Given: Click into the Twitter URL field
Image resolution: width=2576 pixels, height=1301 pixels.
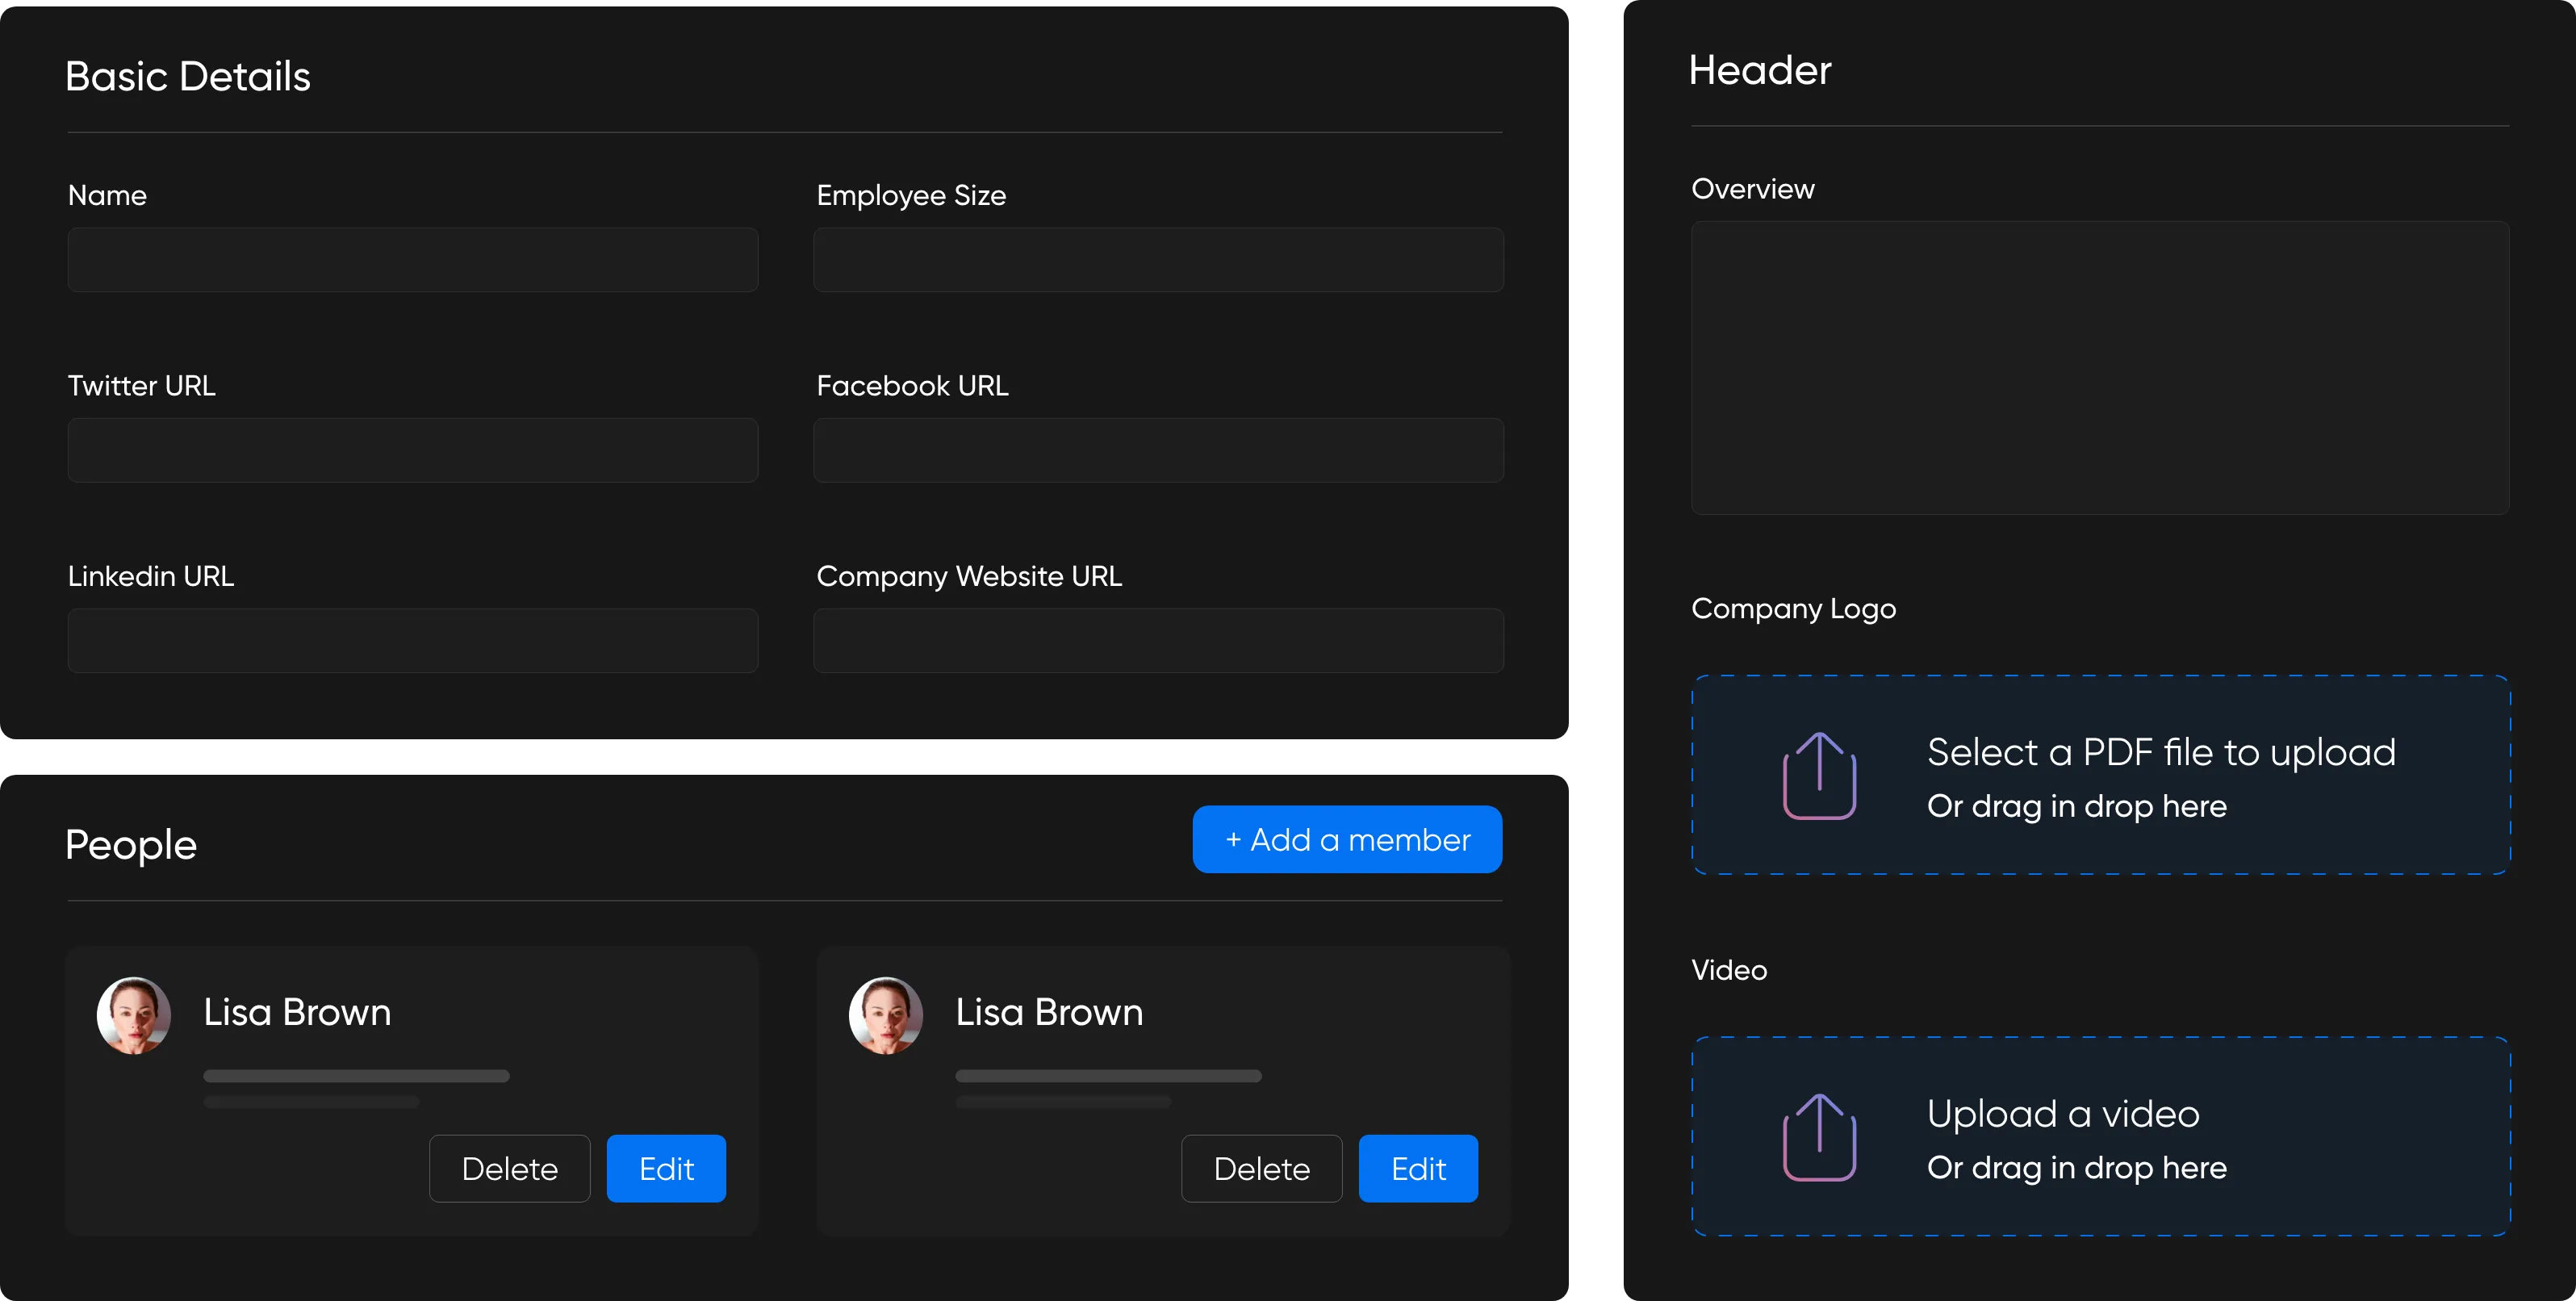Looking at the screenshot, I should pos(413,450).
